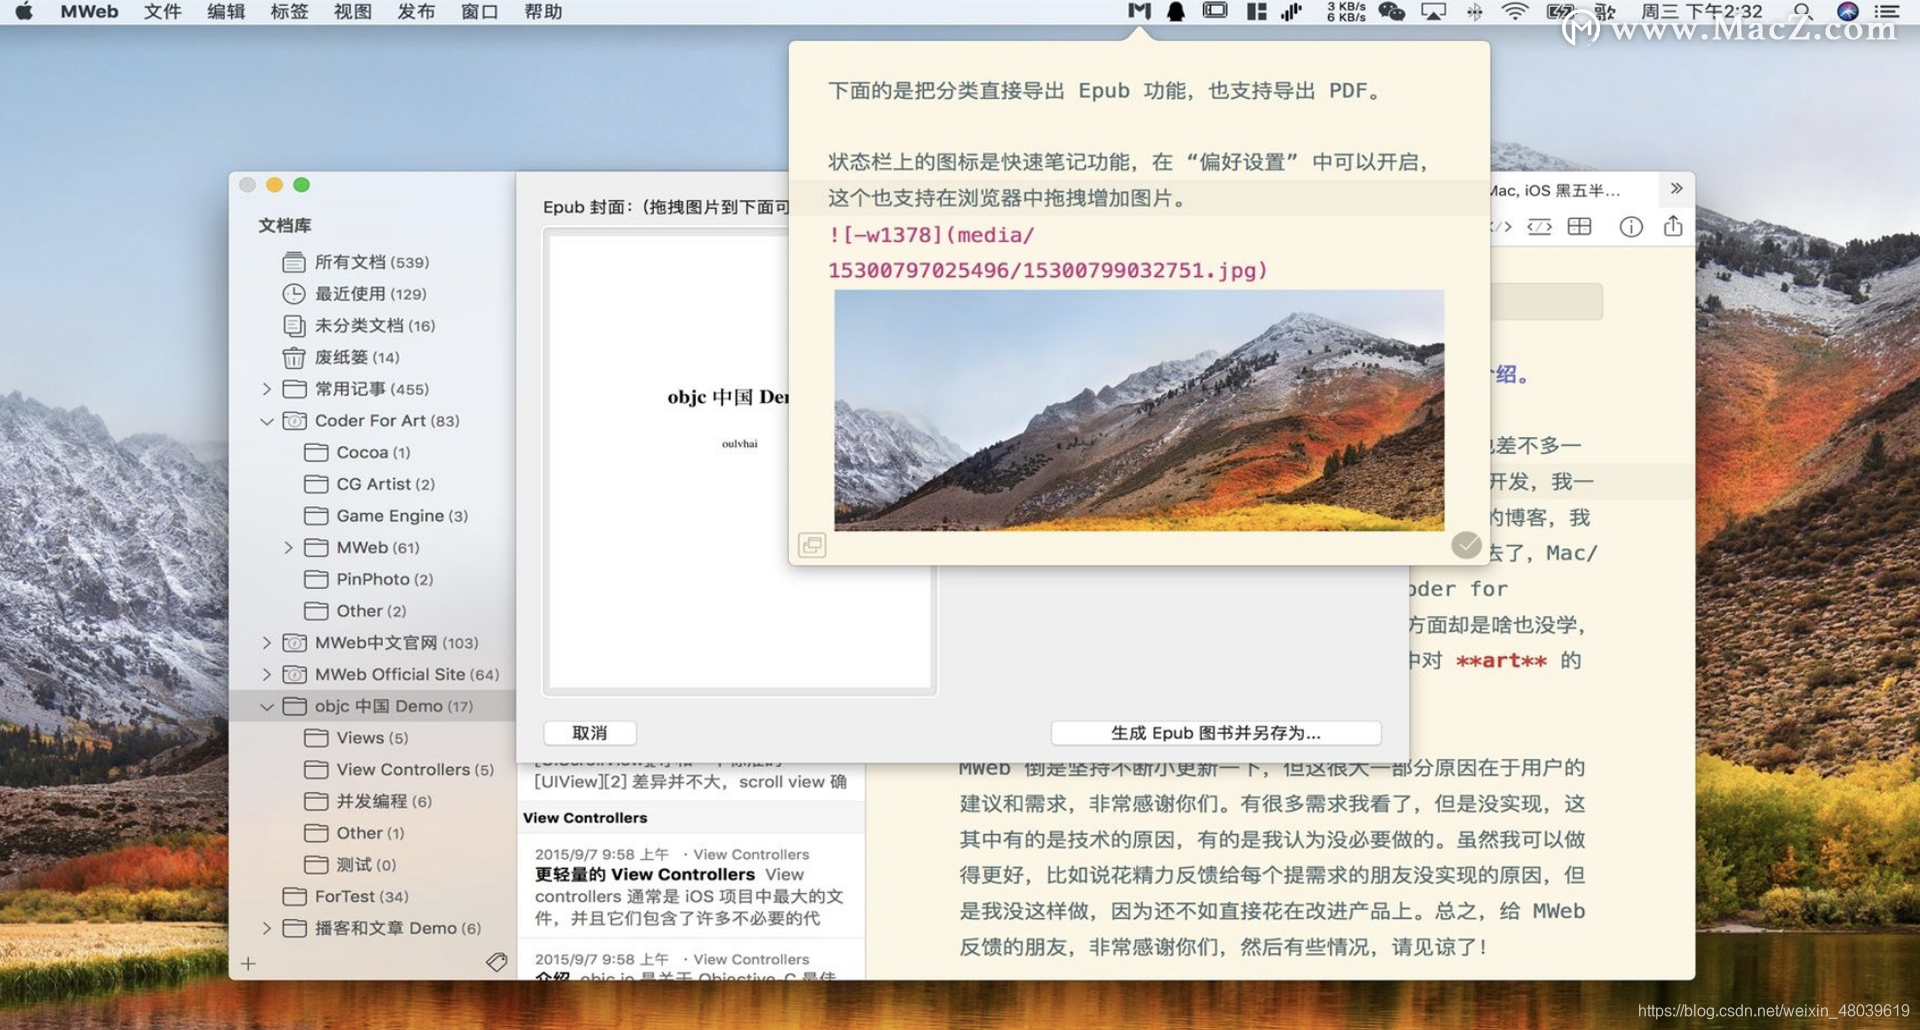Click the WeChat icon in the menu bar
The width and height of the screenshot is (1920, 1030).
coord(1391,11)
